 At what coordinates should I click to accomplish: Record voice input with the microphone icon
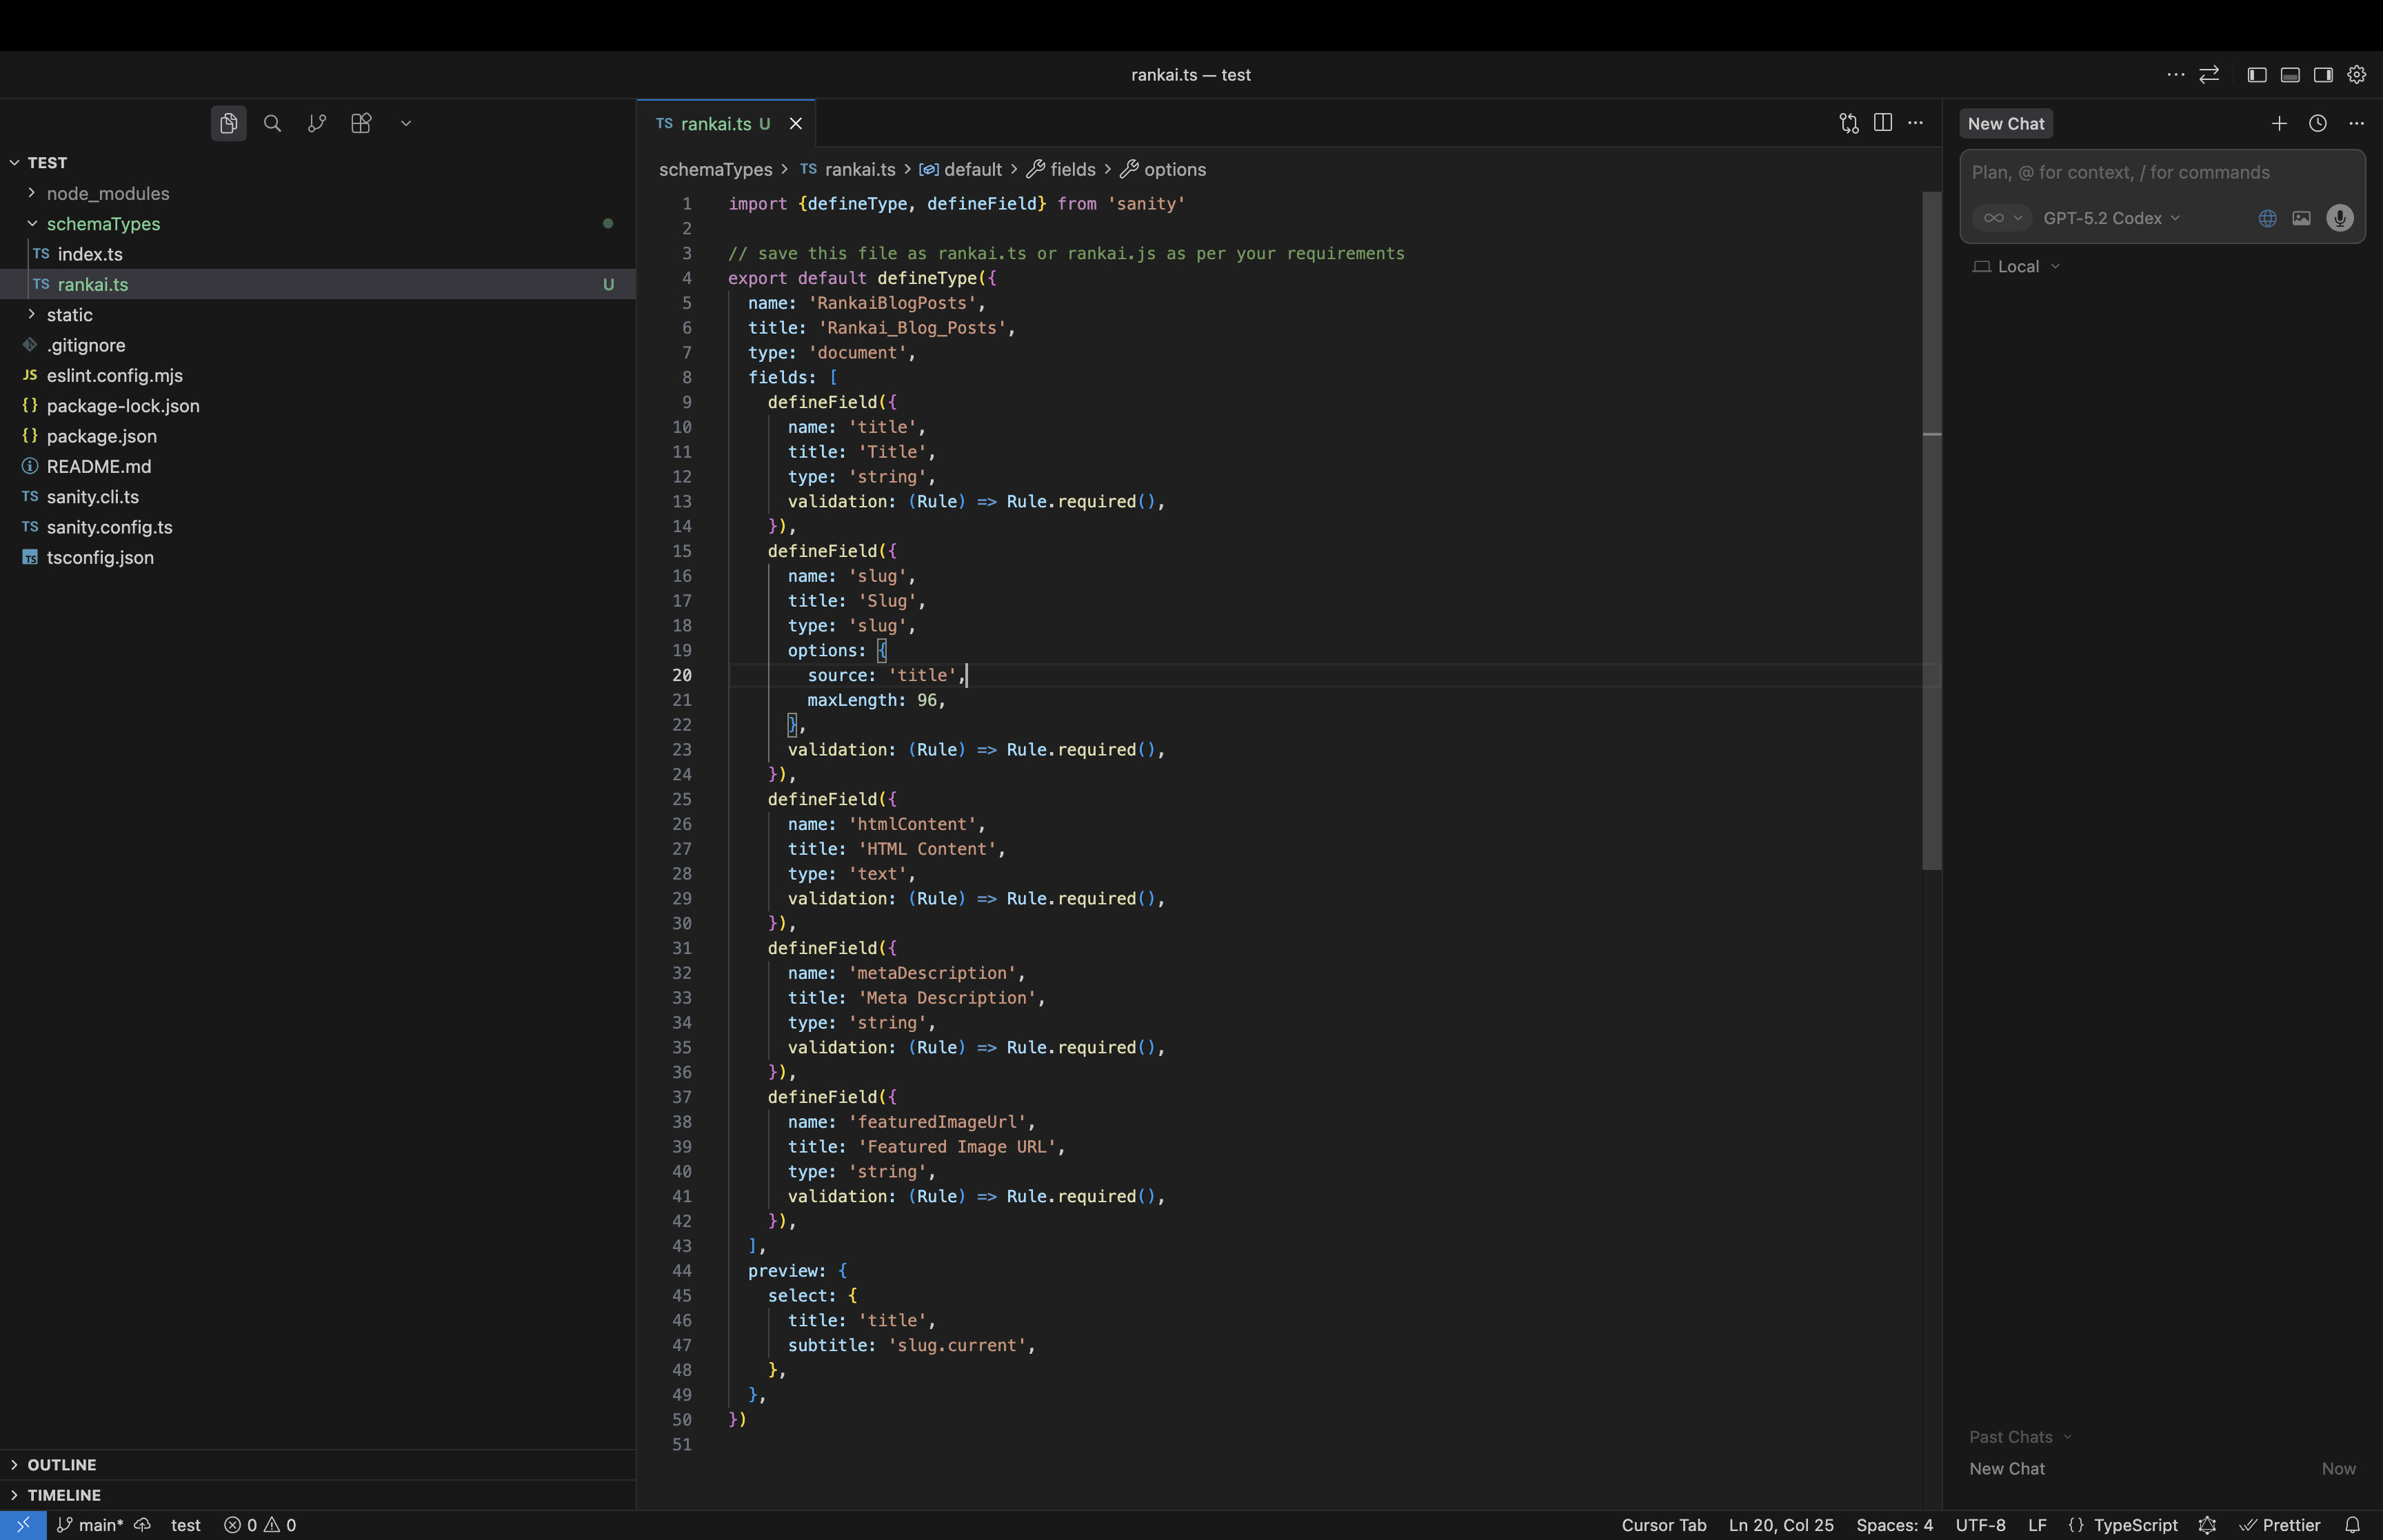2339,218
